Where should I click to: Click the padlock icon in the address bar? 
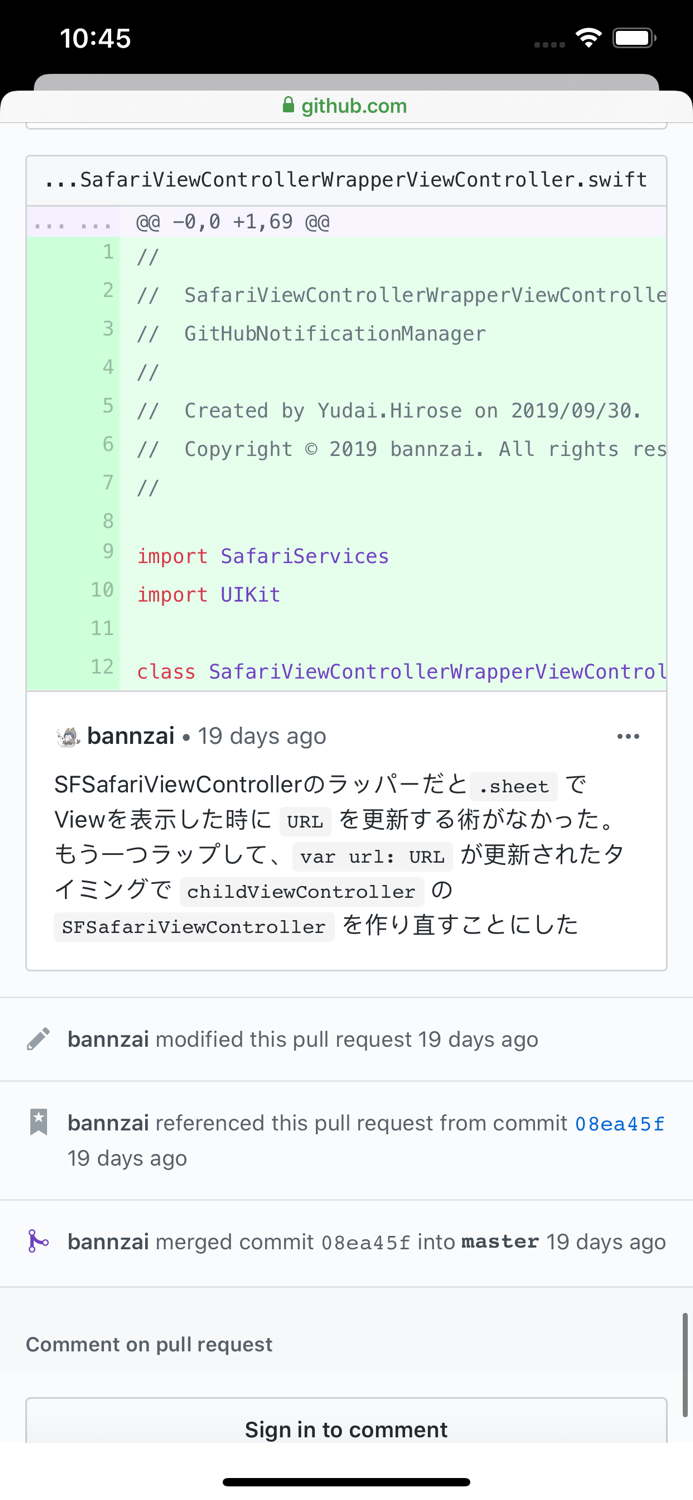288,105
